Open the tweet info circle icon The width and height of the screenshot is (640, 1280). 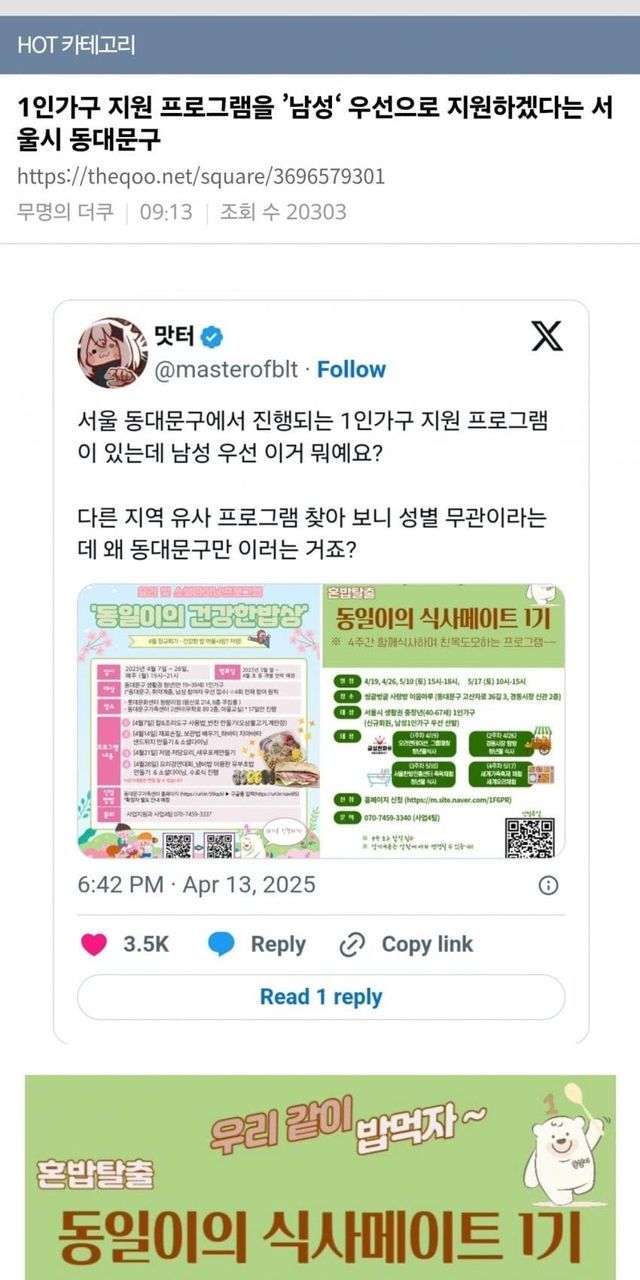click(549, 885)
